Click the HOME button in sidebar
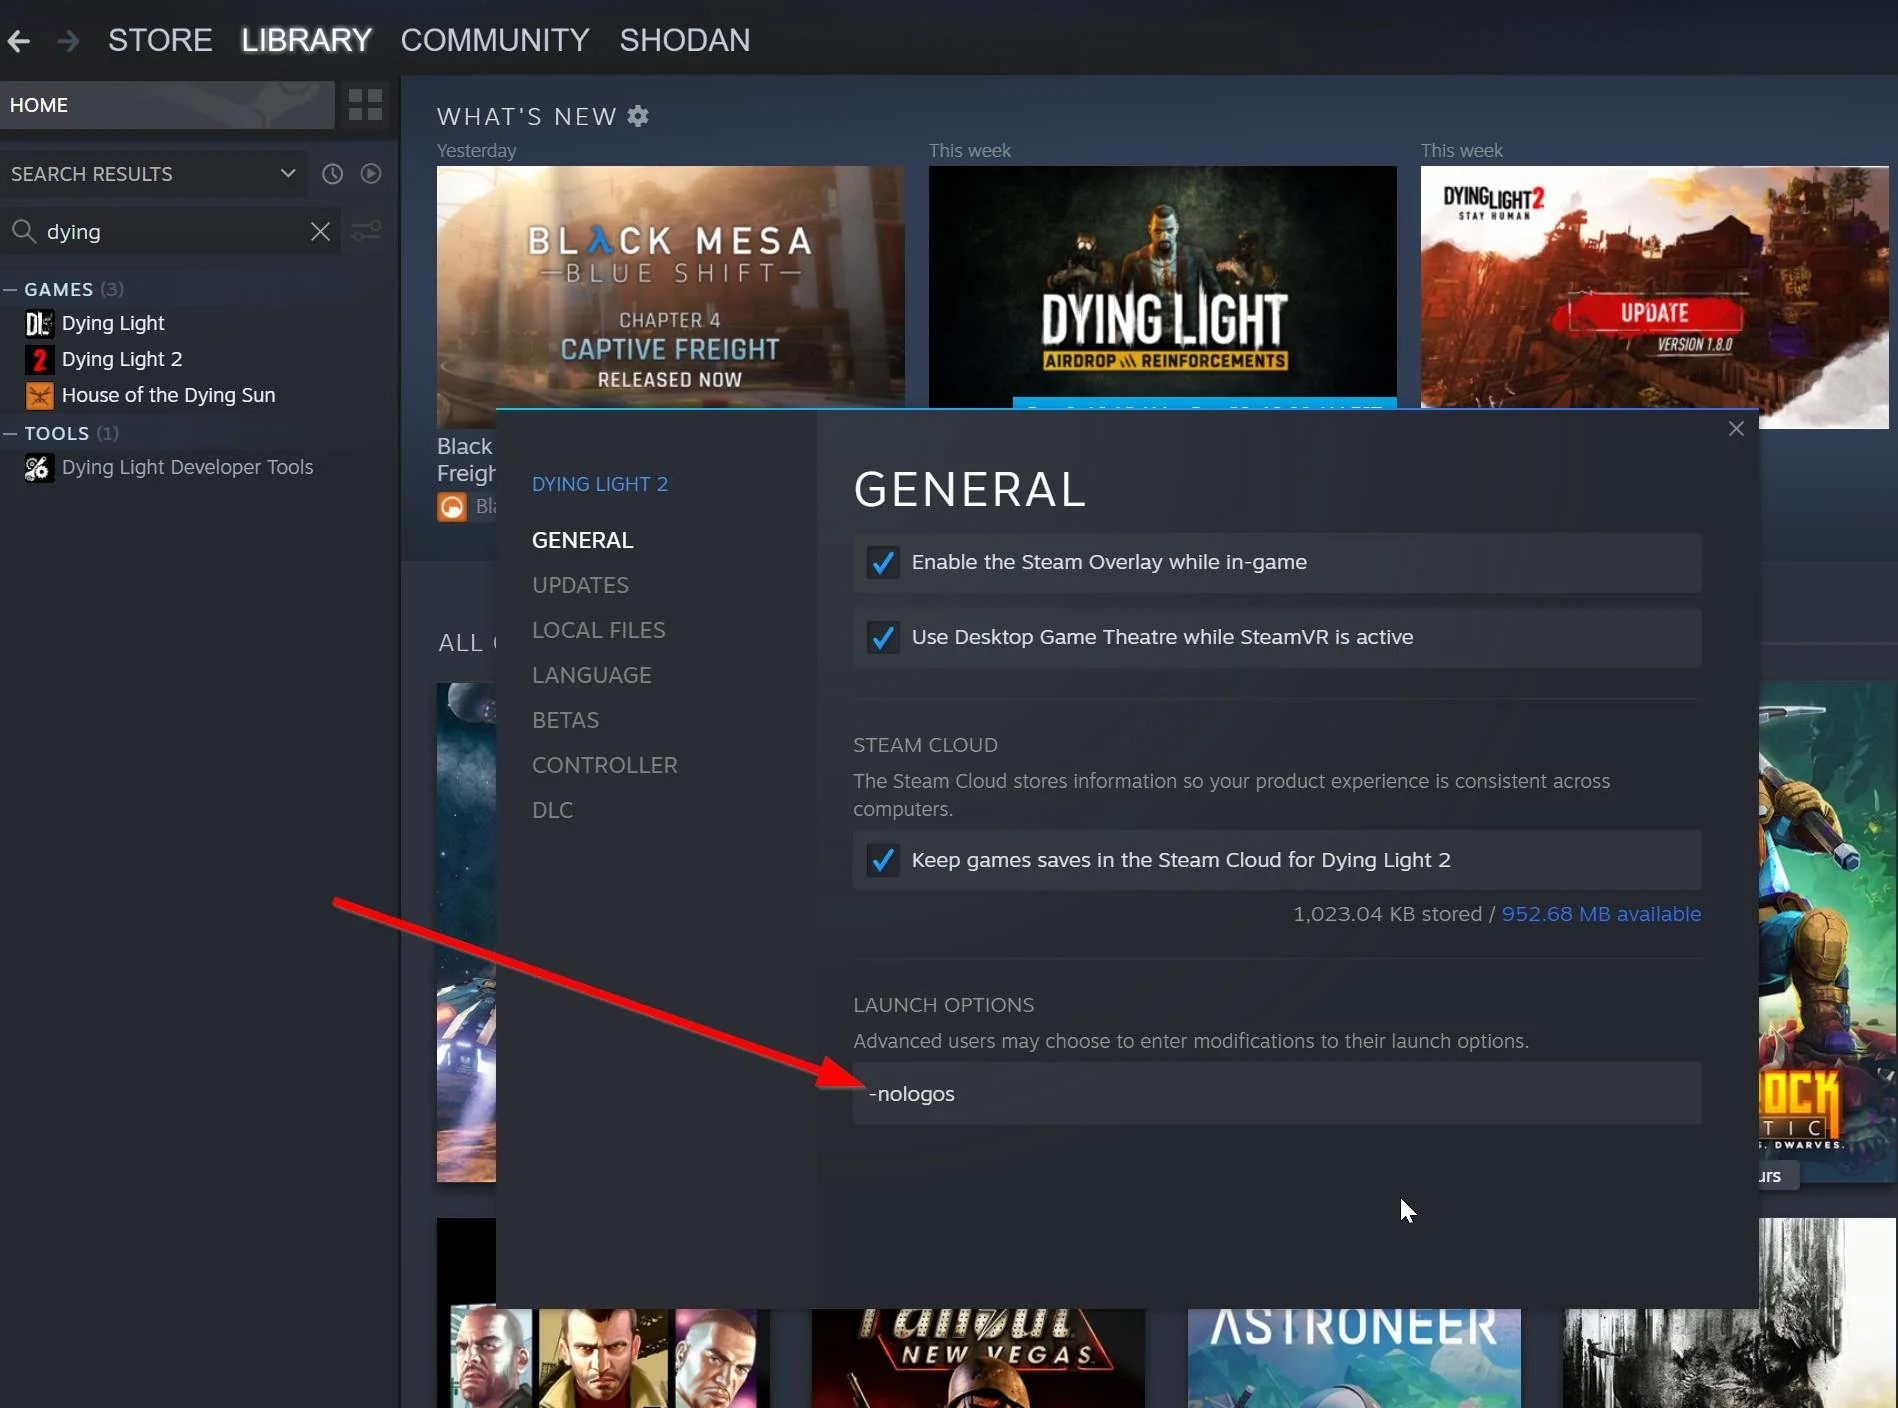1898x1408 pixels. pos(167,105)
